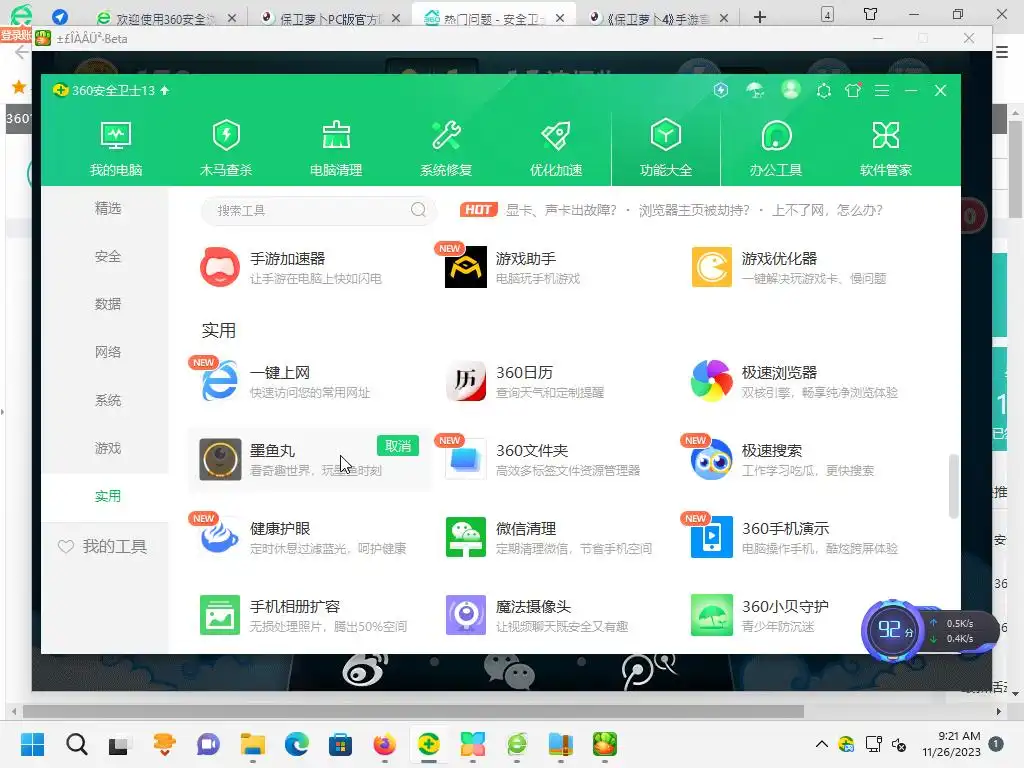
Task: Open the 手游加速器 tool icon
Action: [219, 266]
